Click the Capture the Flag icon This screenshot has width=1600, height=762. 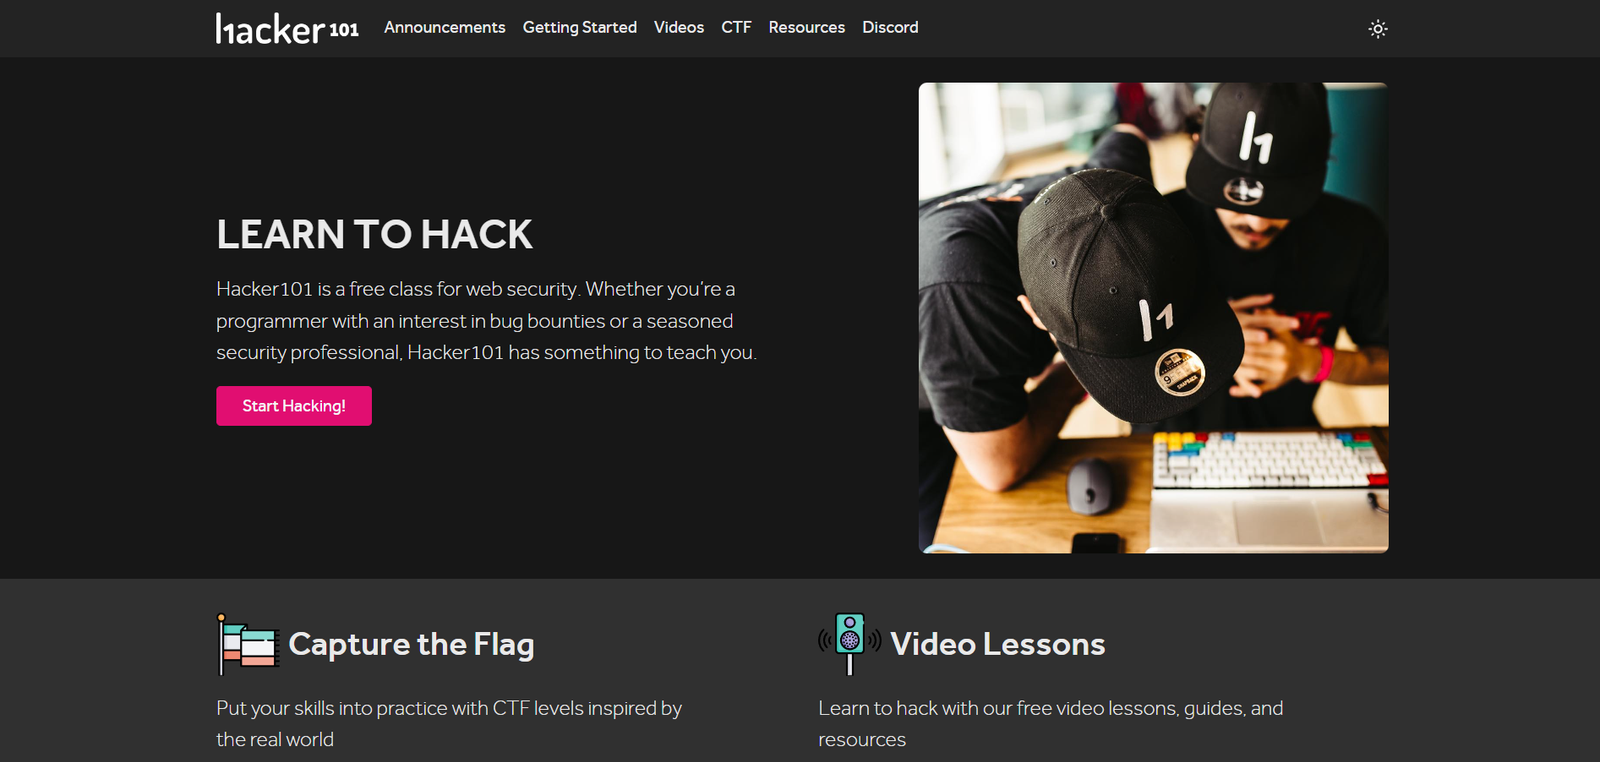(x=248, y=644)
